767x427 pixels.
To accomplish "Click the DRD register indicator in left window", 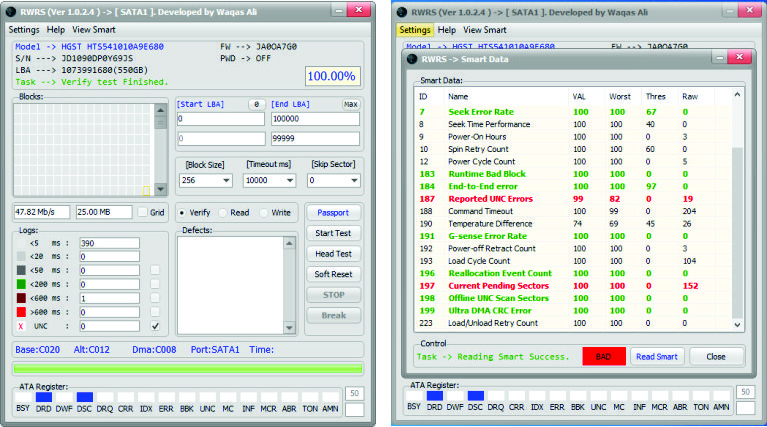I will coord(44,397).
